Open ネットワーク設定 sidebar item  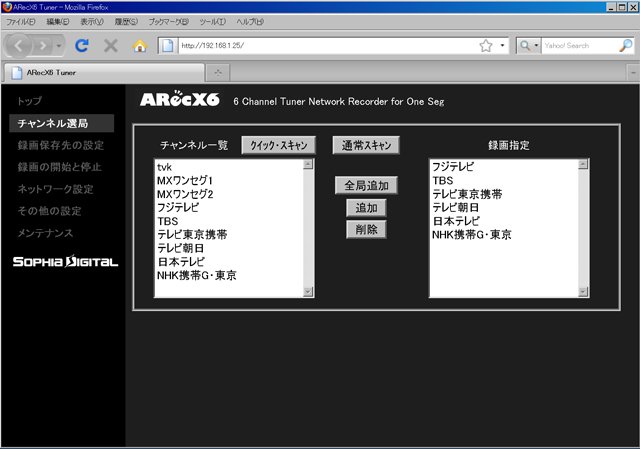pos(55,189)
